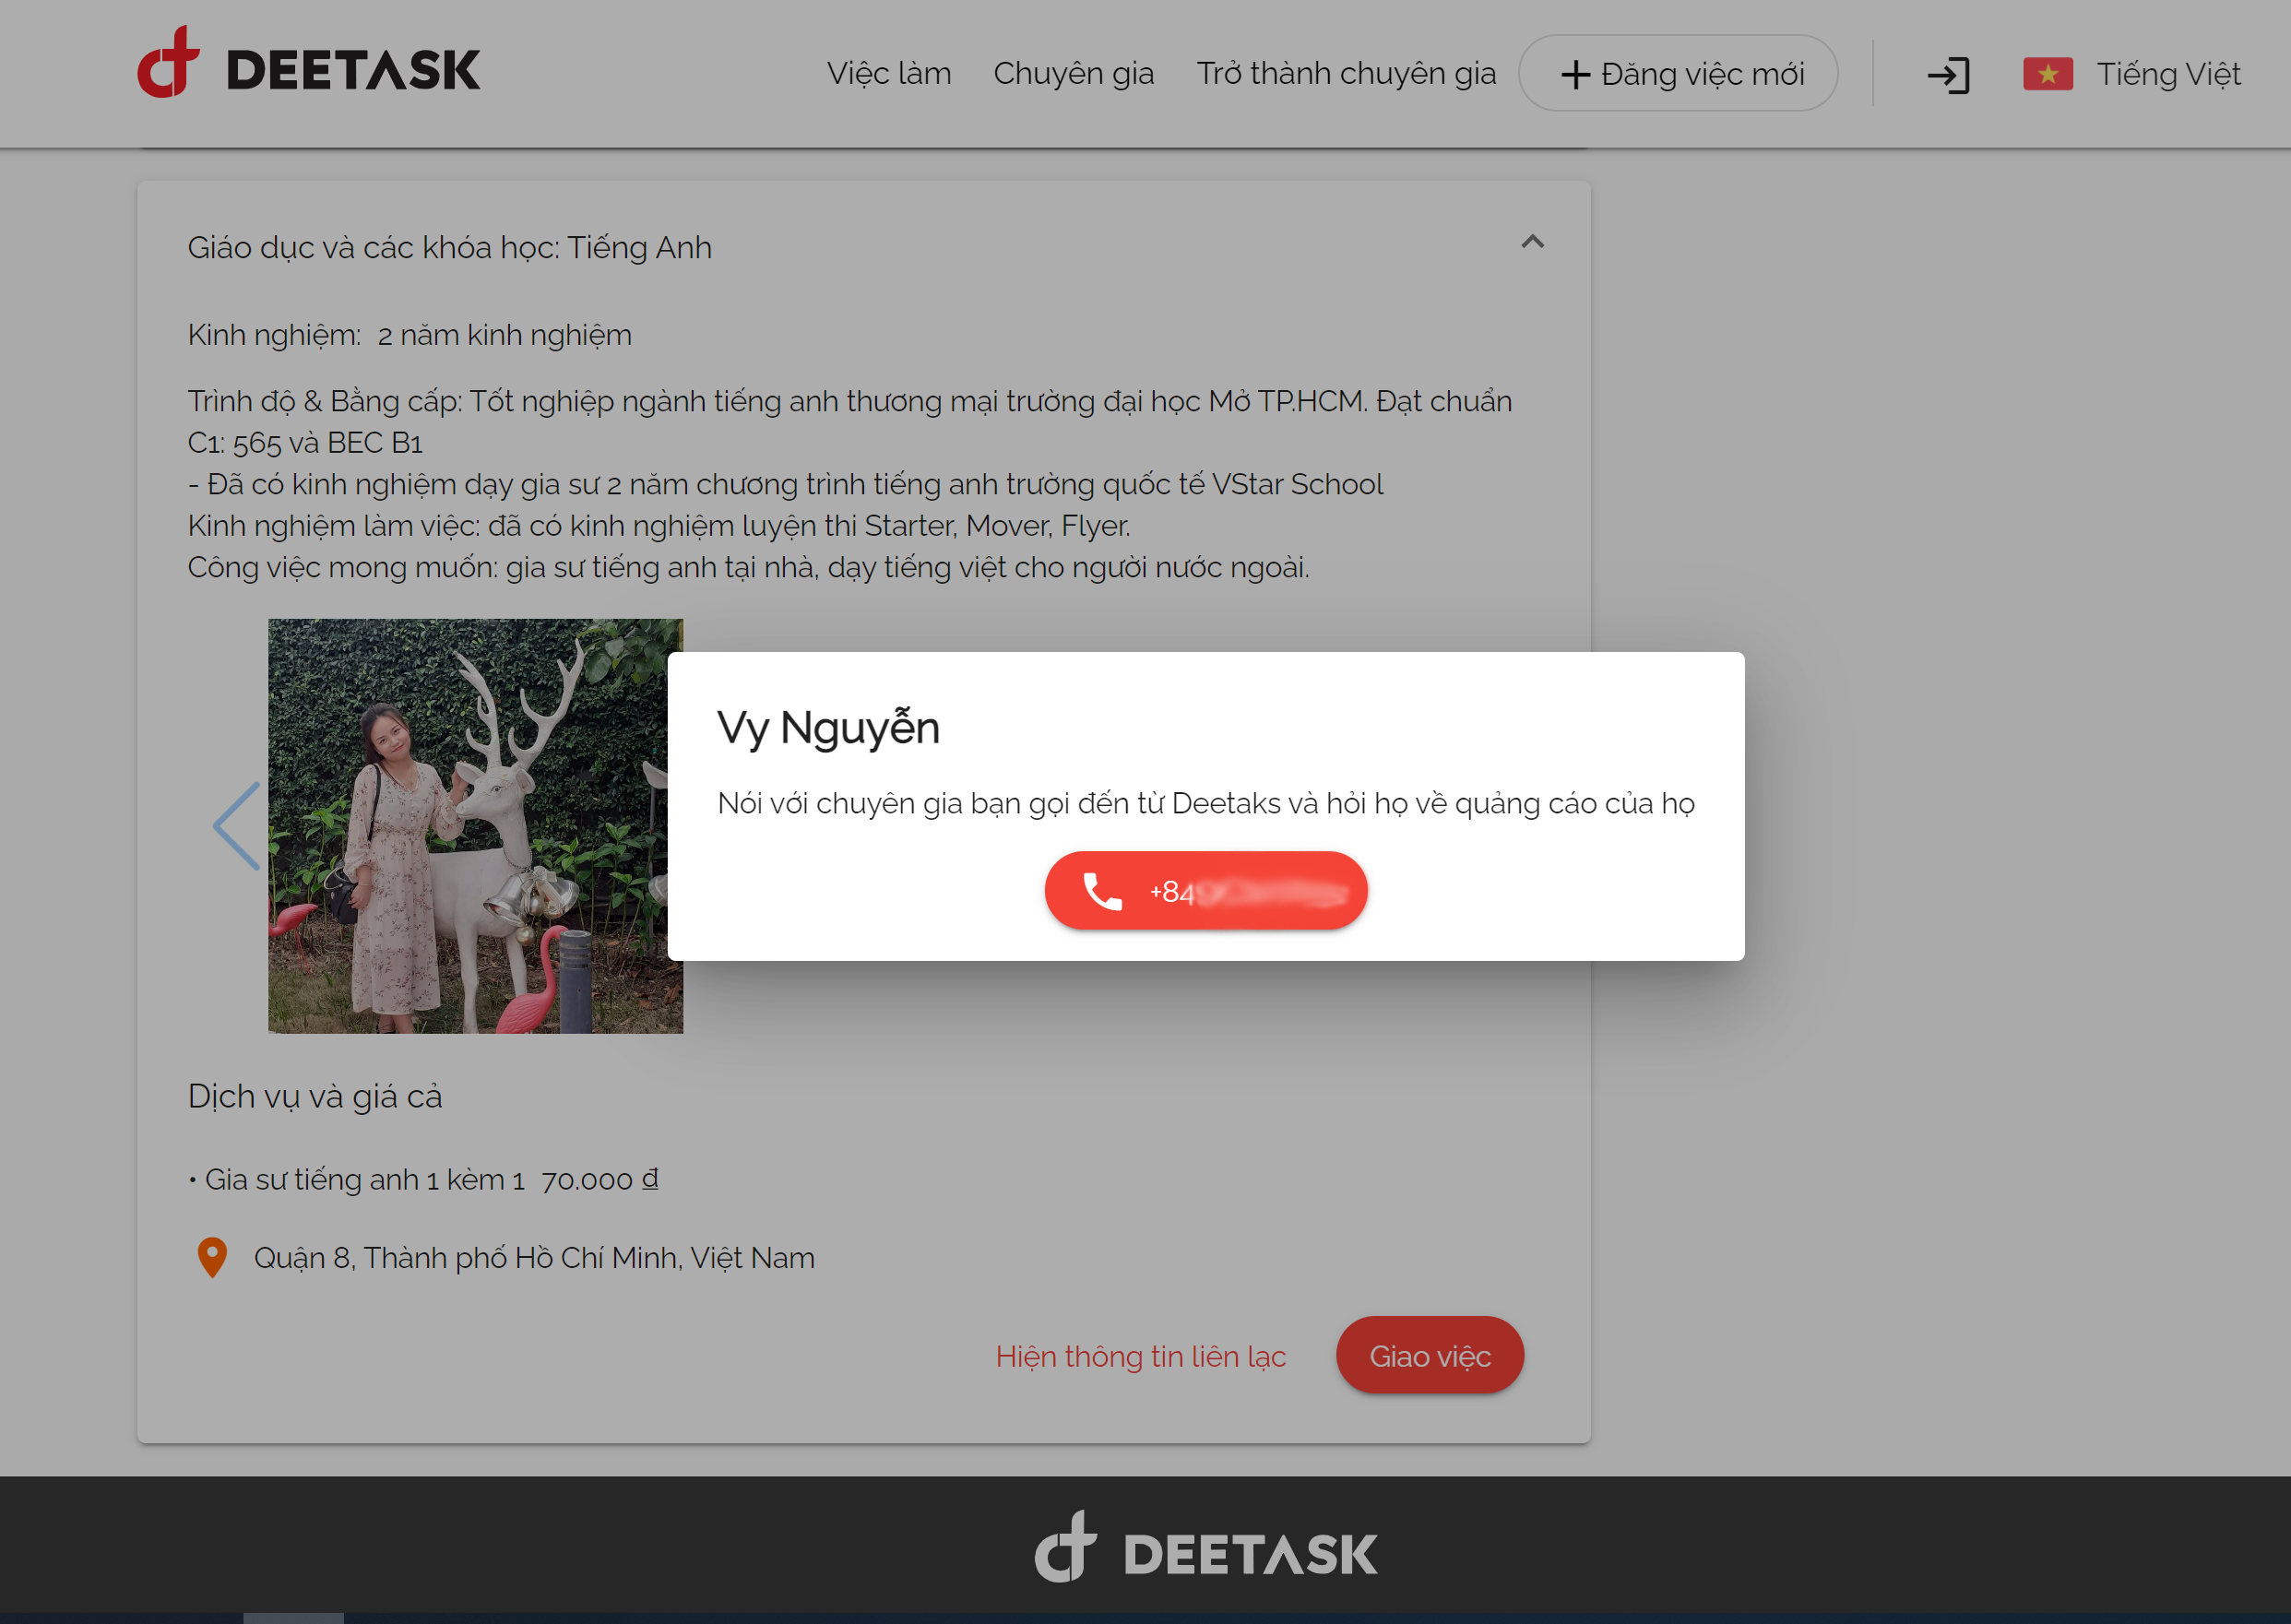Click the Quận 8 Hồ Chí Minh address
The height and width of the screenshot is (1624, 2291).
point(534,1257)
